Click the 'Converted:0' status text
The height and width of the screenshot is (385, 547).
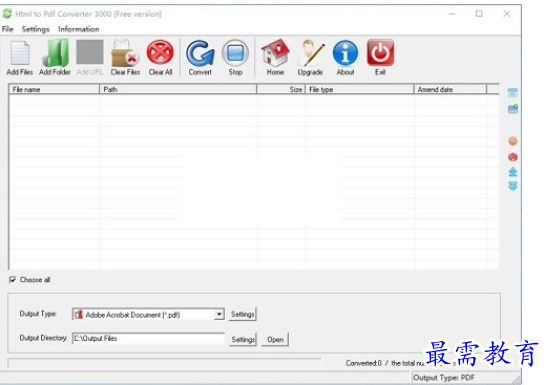tap(364, 363)
